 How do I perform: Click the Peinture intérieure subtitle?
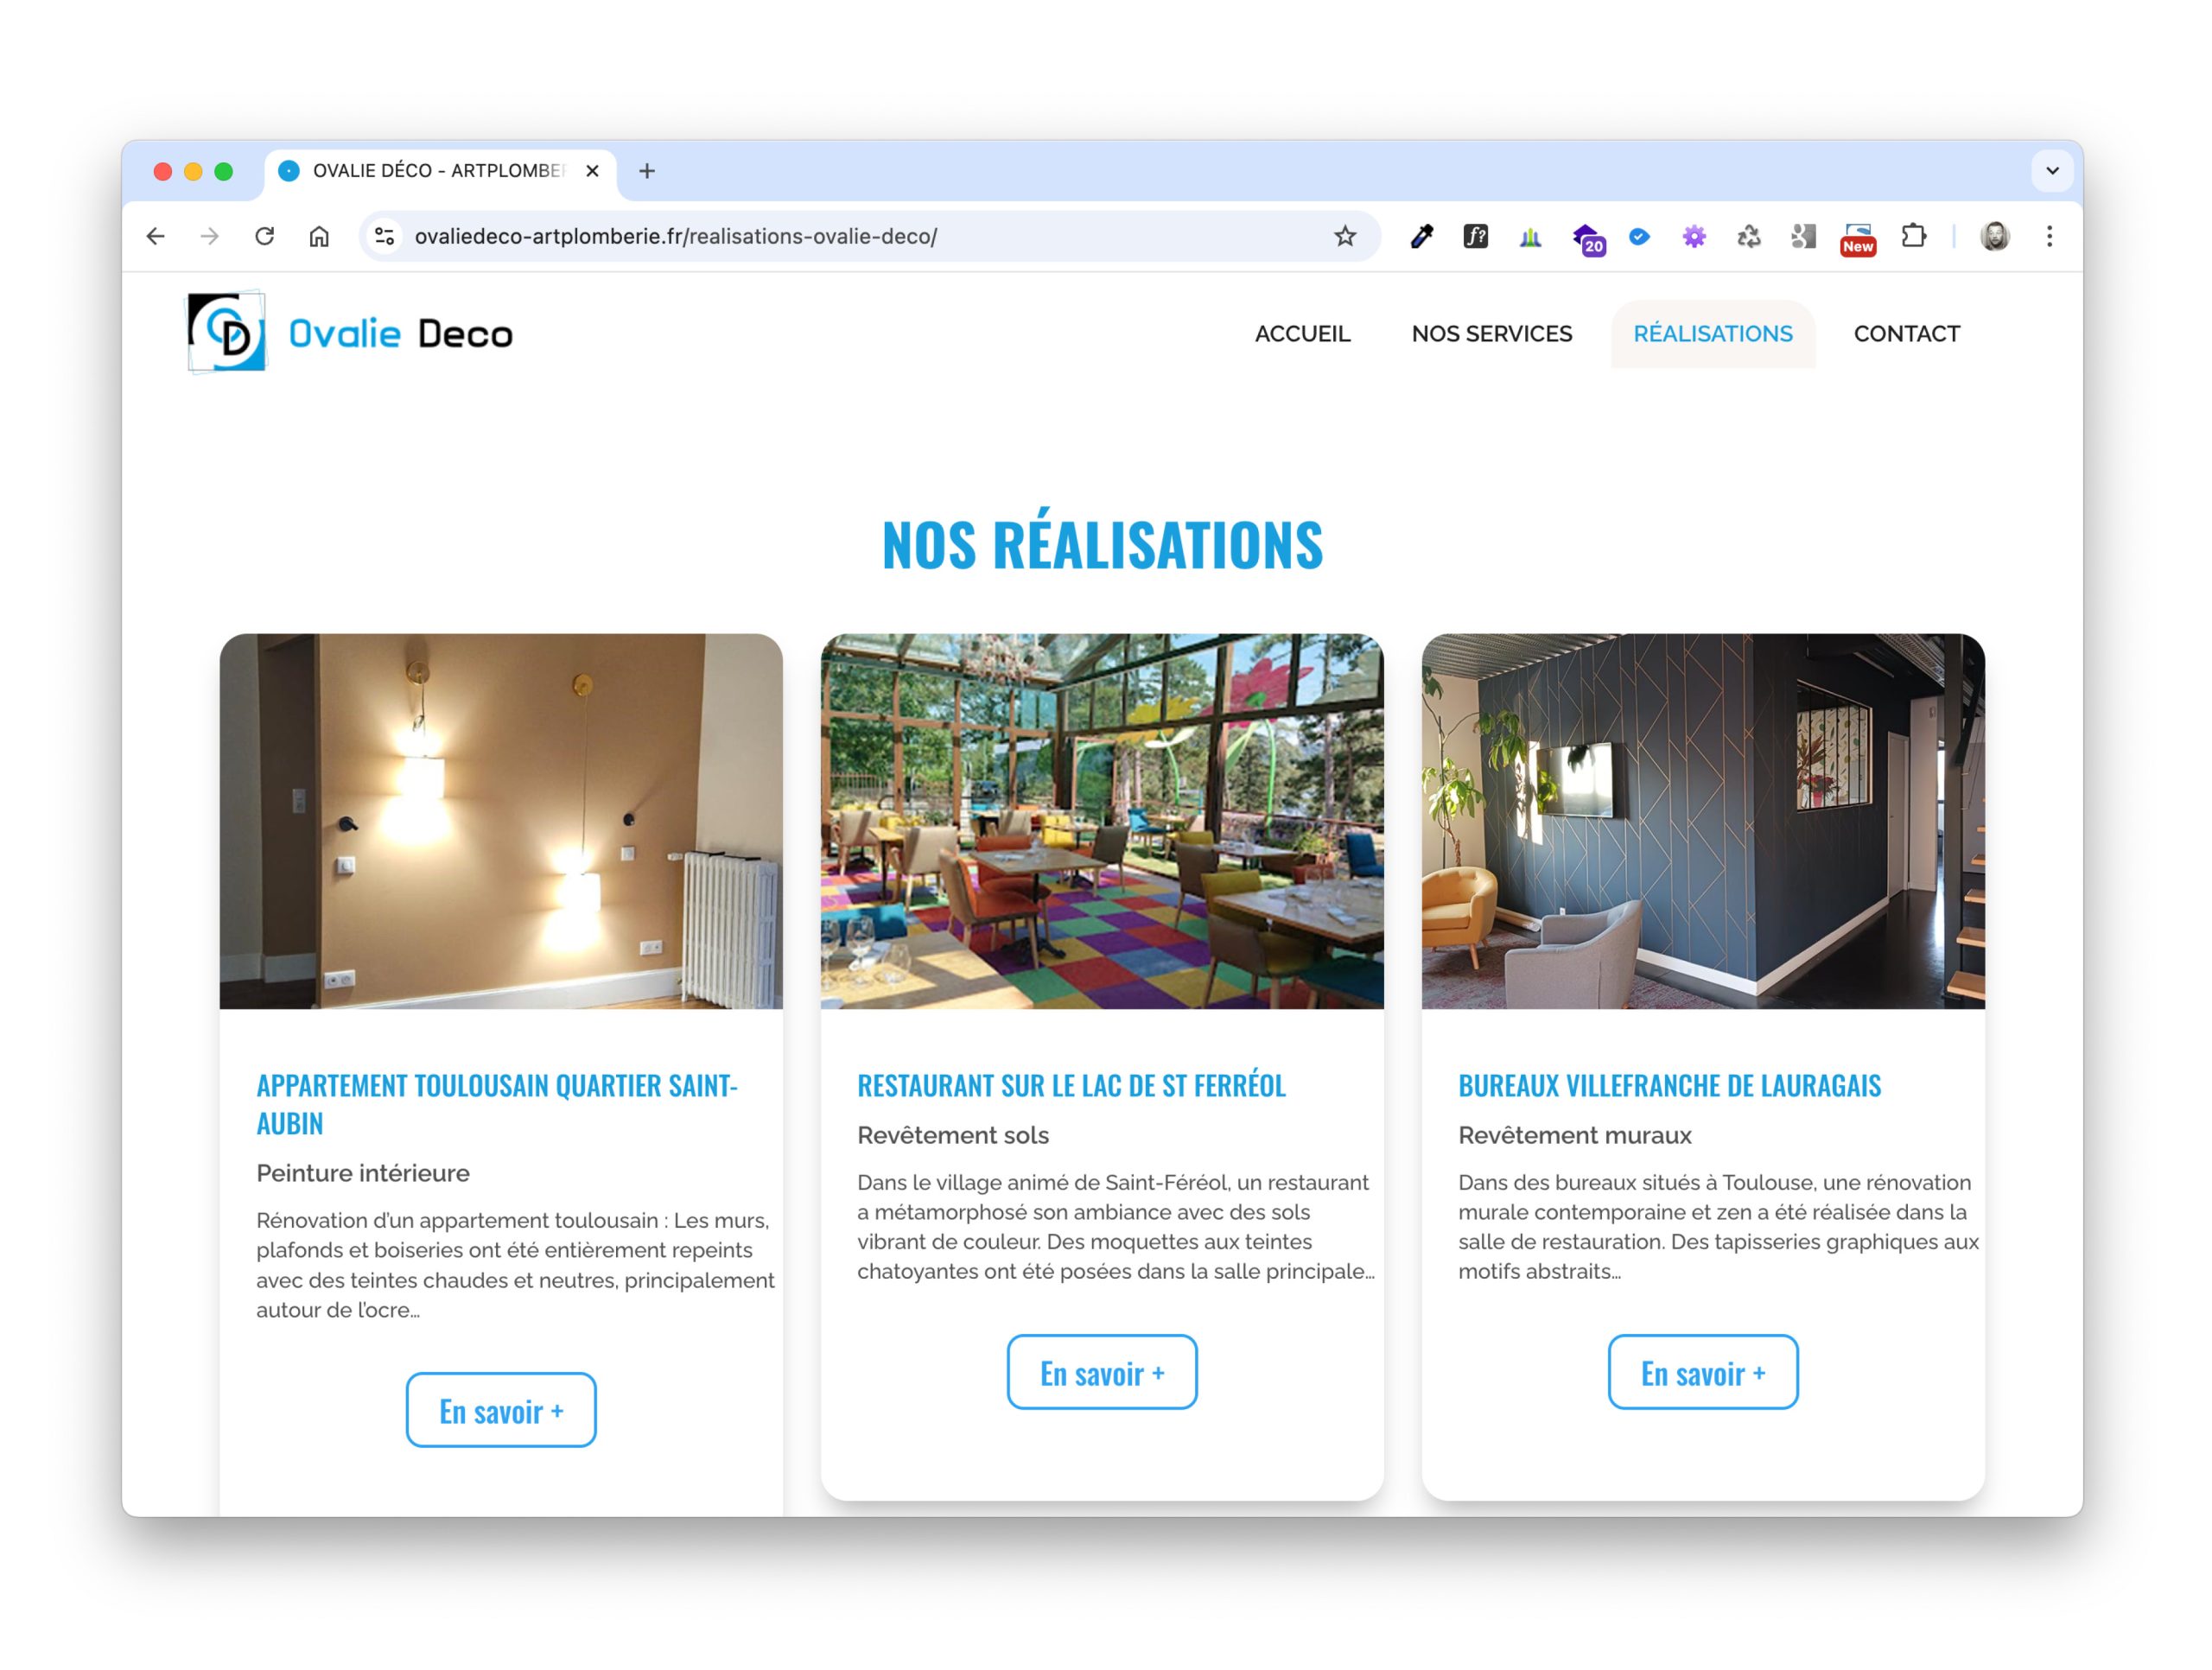point(363,1173)
